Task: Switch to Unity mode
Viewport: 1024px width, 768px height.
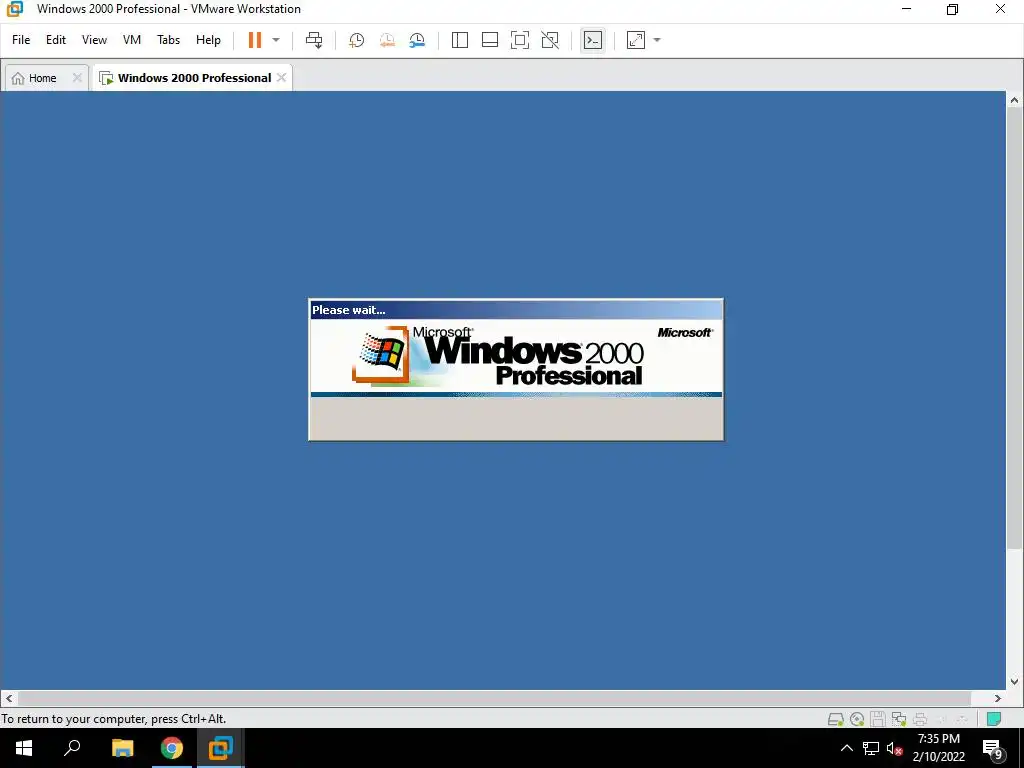Action: point(550,40)
